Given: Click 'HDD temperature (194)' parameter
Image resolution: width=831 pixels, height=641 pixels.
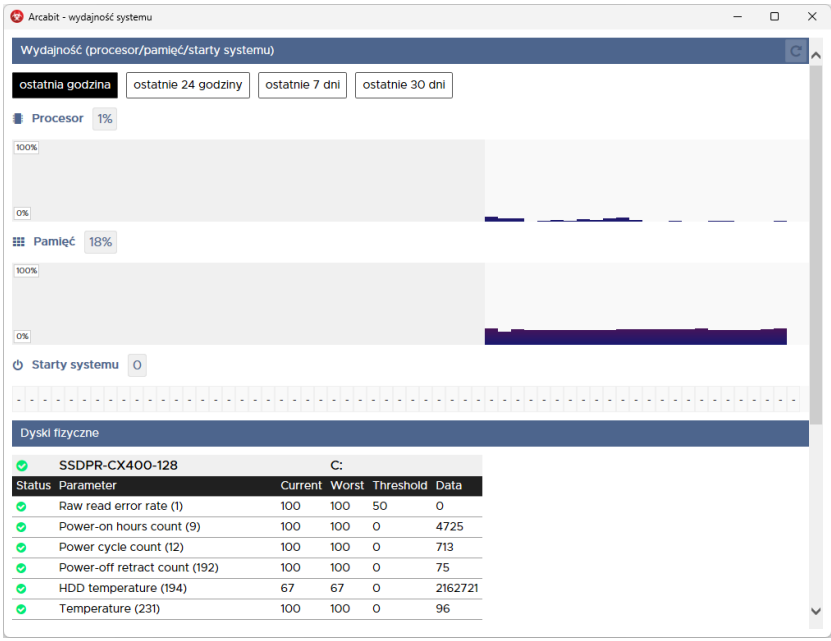Looking at the screenshot, I should tap(122, 589).
